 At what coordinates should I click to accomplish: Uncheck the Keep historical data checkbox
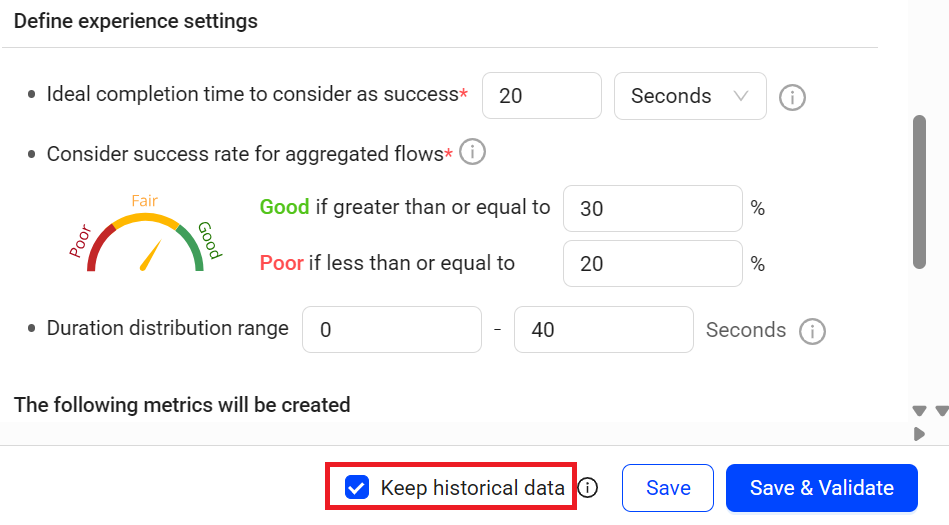356,487
